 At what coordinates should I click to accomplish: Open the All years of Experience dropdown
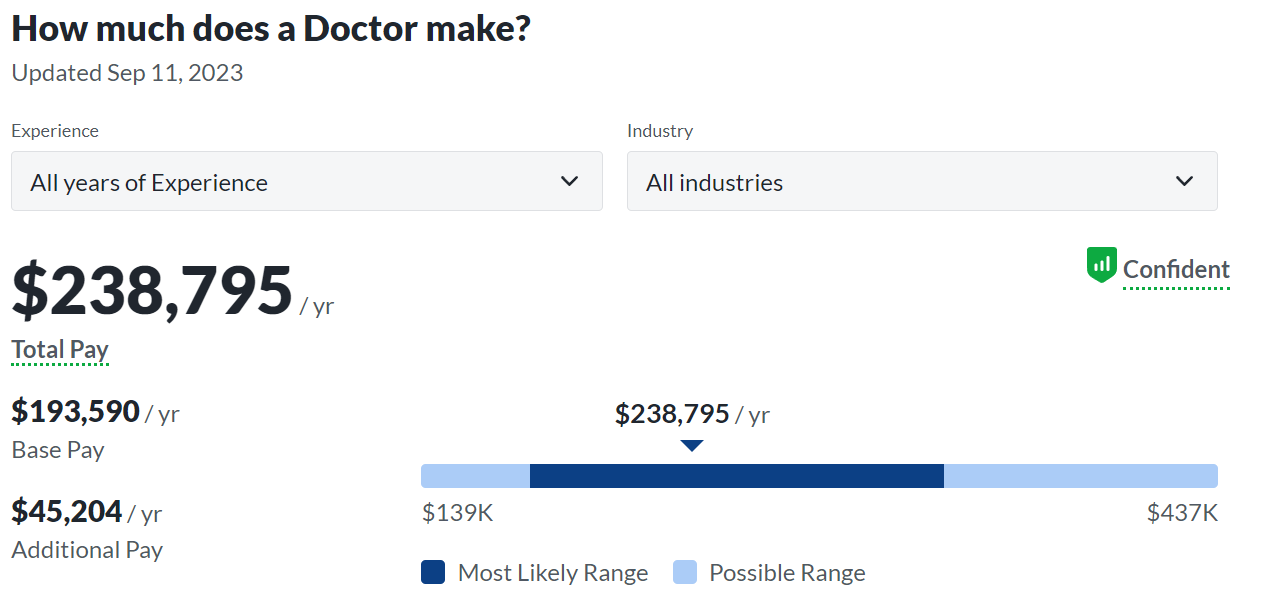[x=306, y=181]
